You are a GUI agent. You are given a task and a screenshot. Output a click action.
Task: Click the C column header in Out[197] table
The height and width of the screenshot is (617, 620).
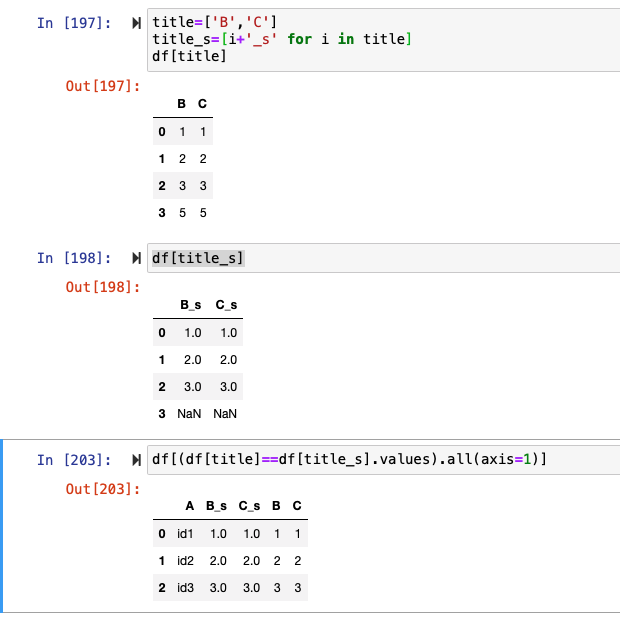202,104
